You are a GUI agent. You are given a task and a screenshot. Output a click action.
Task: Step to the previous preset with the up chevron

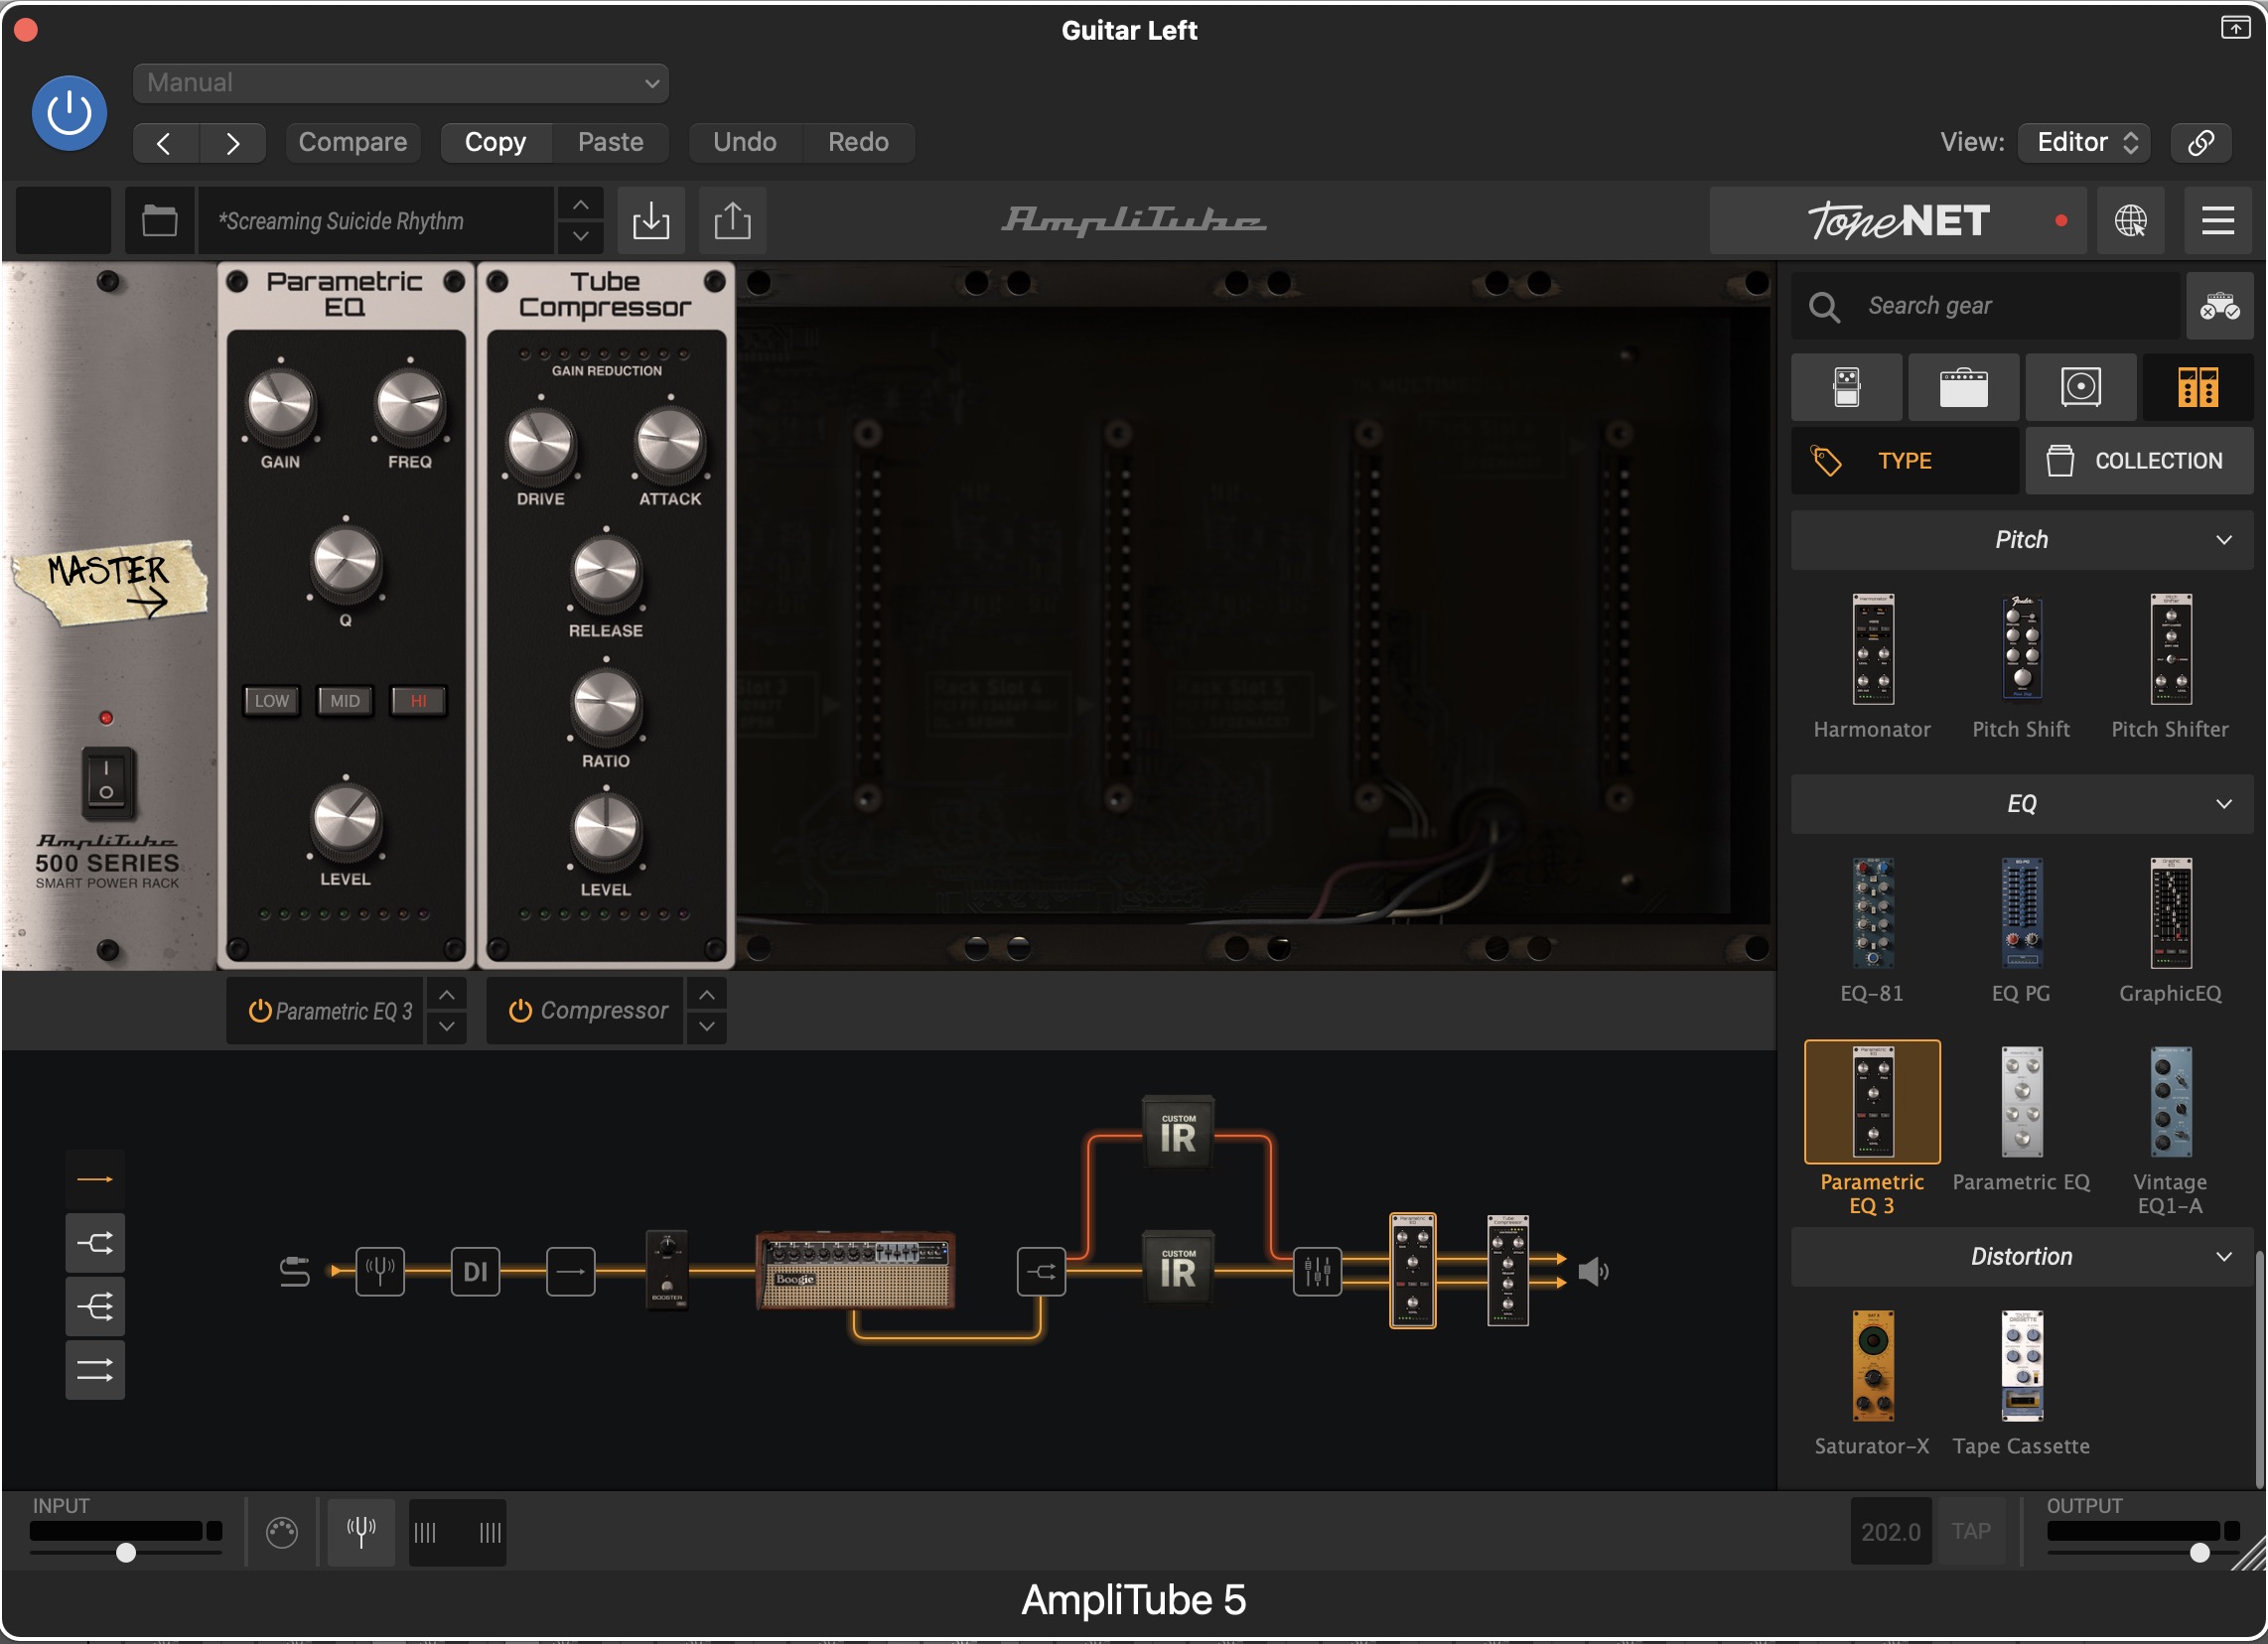(x=581, y=205)
